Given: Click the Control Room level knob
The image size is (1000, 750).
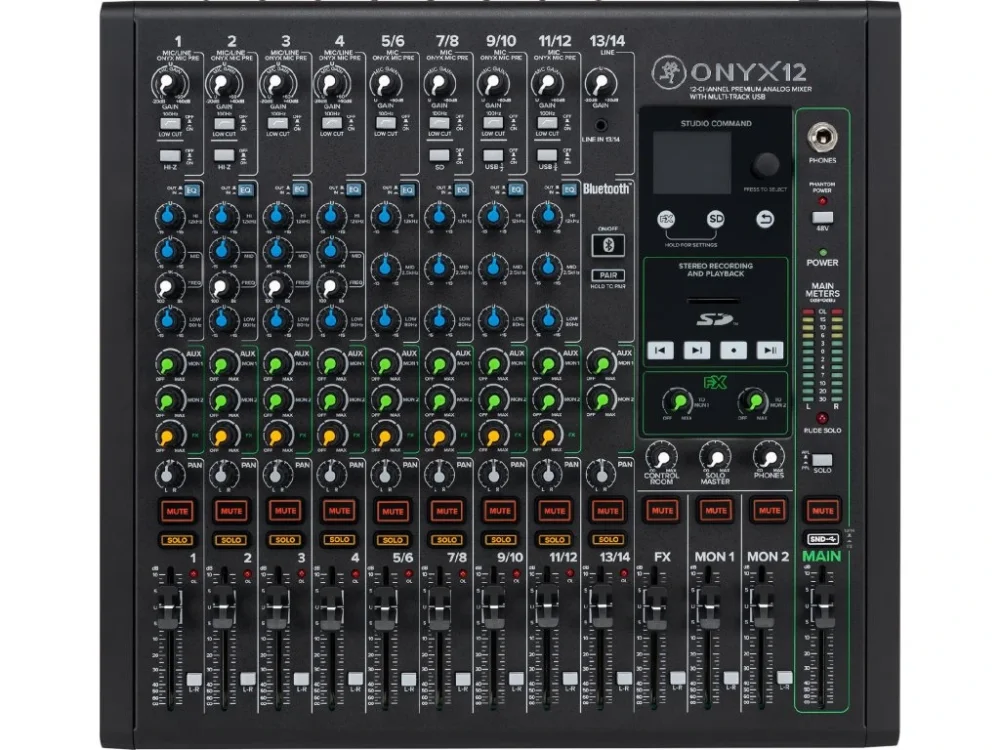Looking at the screenshot, I should pyautogui.click(x=661, y=455).
